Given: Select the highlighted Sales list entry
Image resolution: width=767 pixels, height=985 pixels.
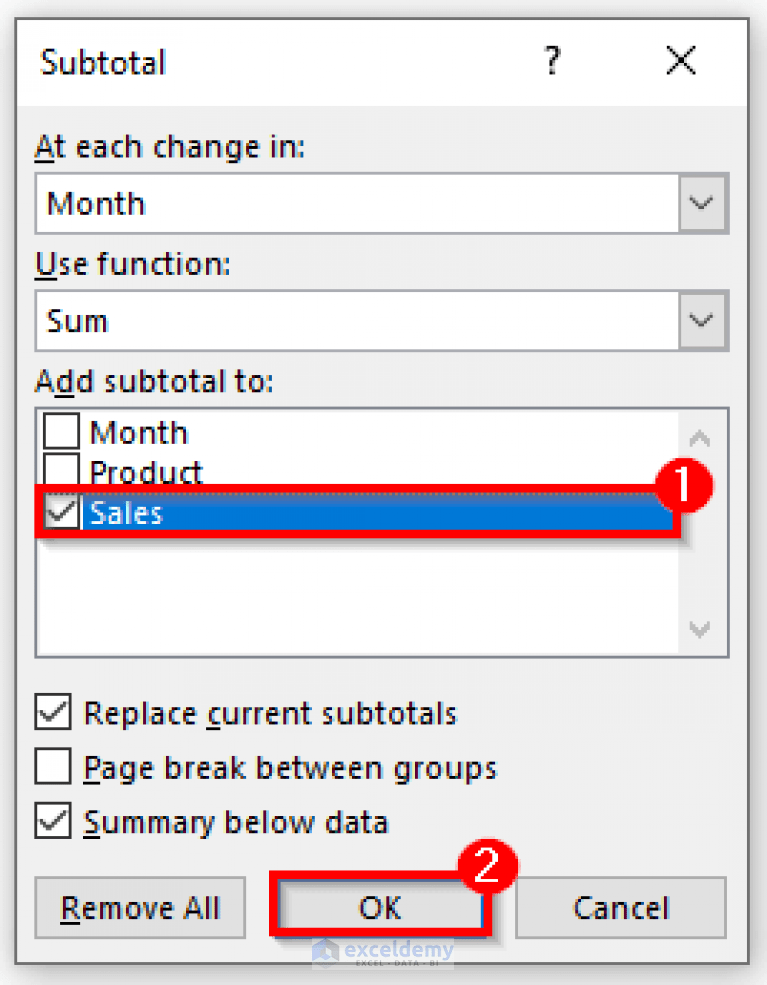Looking at the screenshot, I should pyautogui.click(x=300, y=512).
